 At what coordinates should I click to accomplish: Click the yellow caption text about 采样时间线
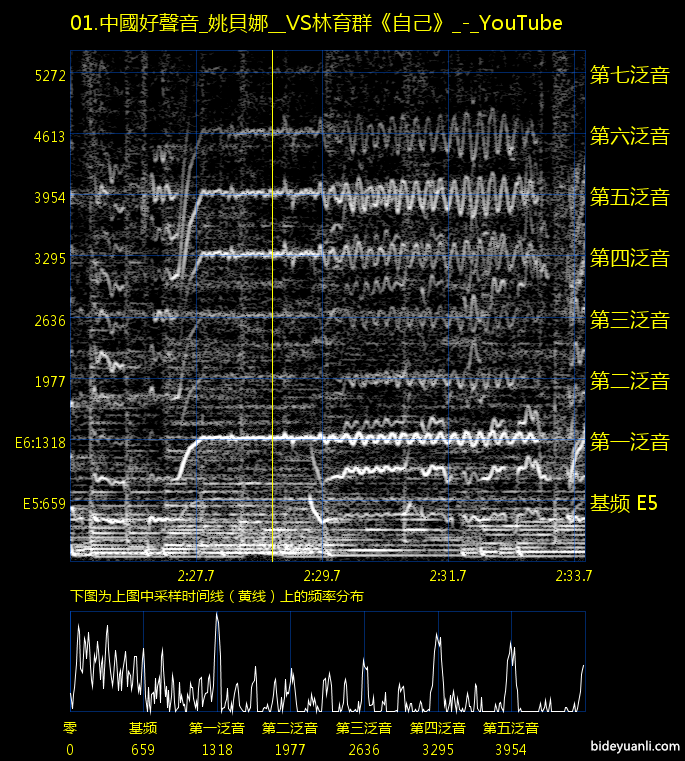(x=217, y=596)
